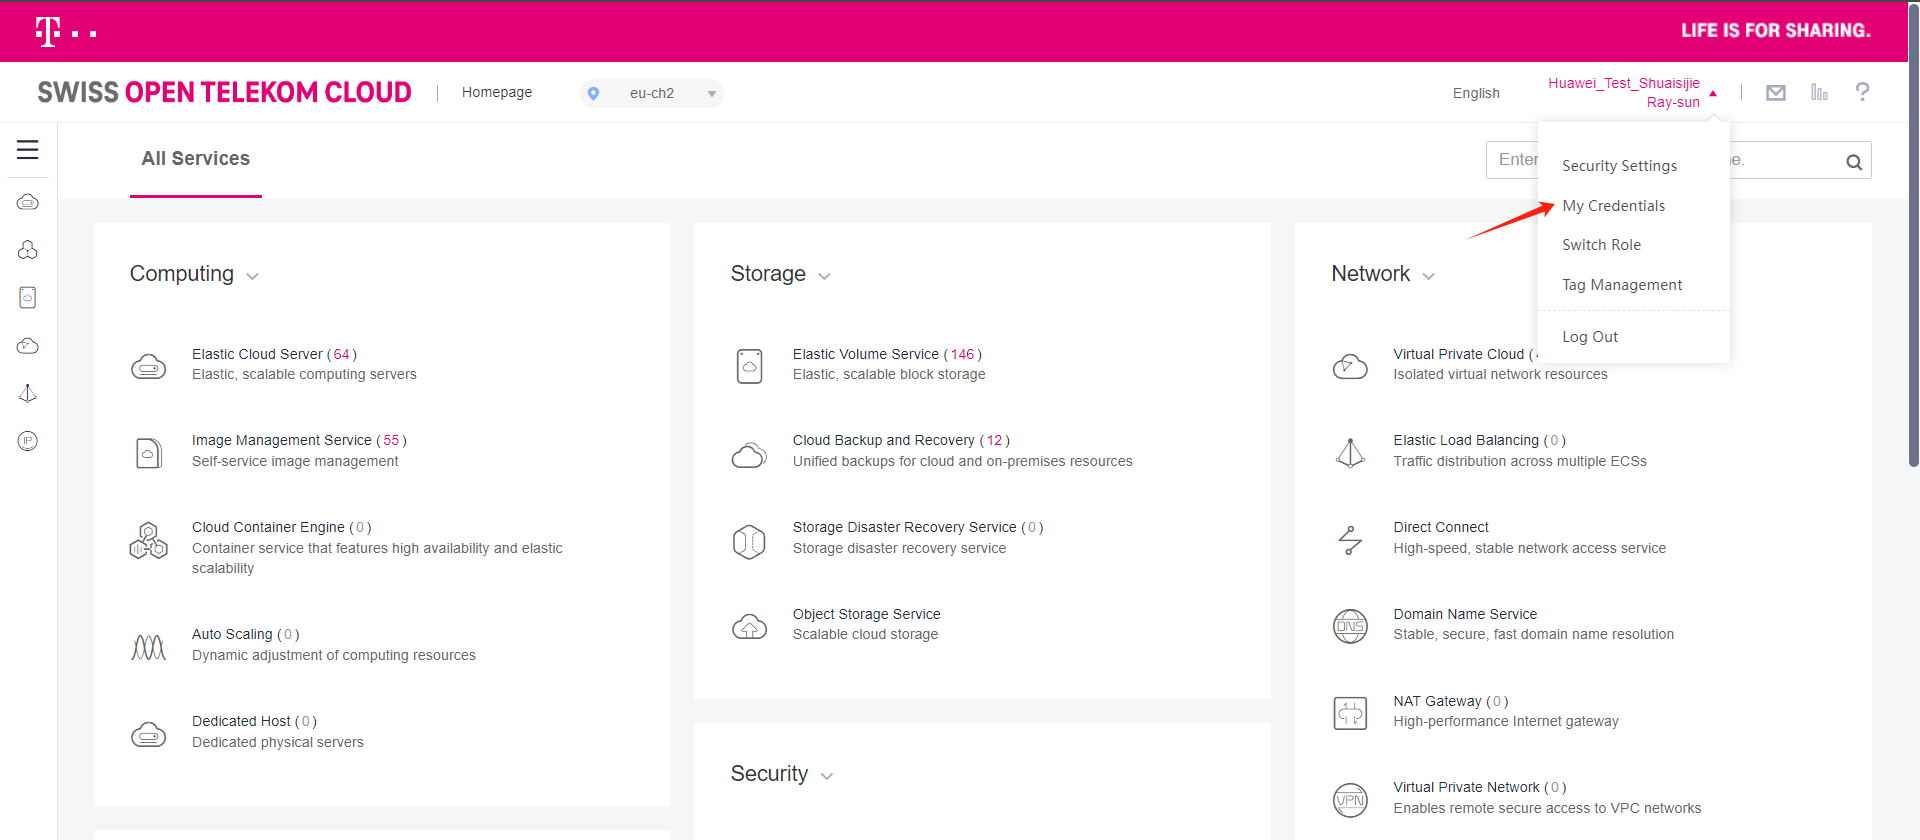The image size is (1920, 840).
Task: Select Tag Management from account menu
Action: coord(1622,285)
